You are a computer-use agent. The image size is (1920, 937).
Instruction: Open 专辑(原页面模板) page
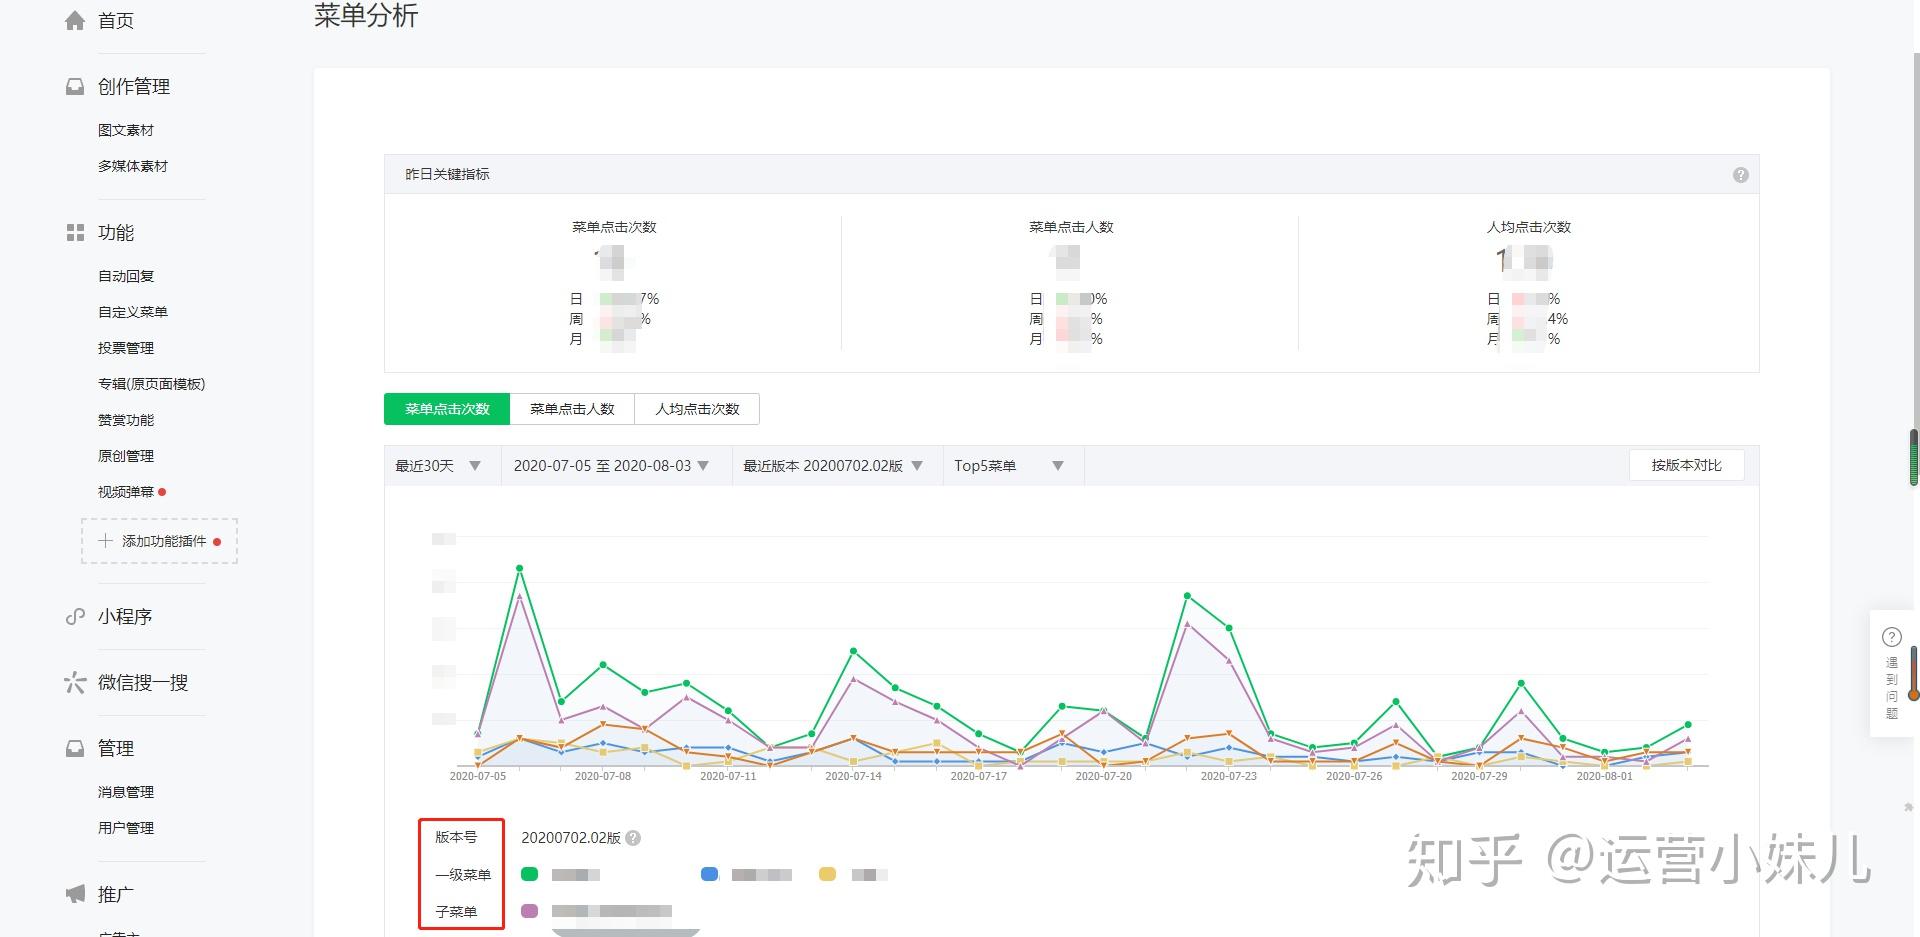151,384
